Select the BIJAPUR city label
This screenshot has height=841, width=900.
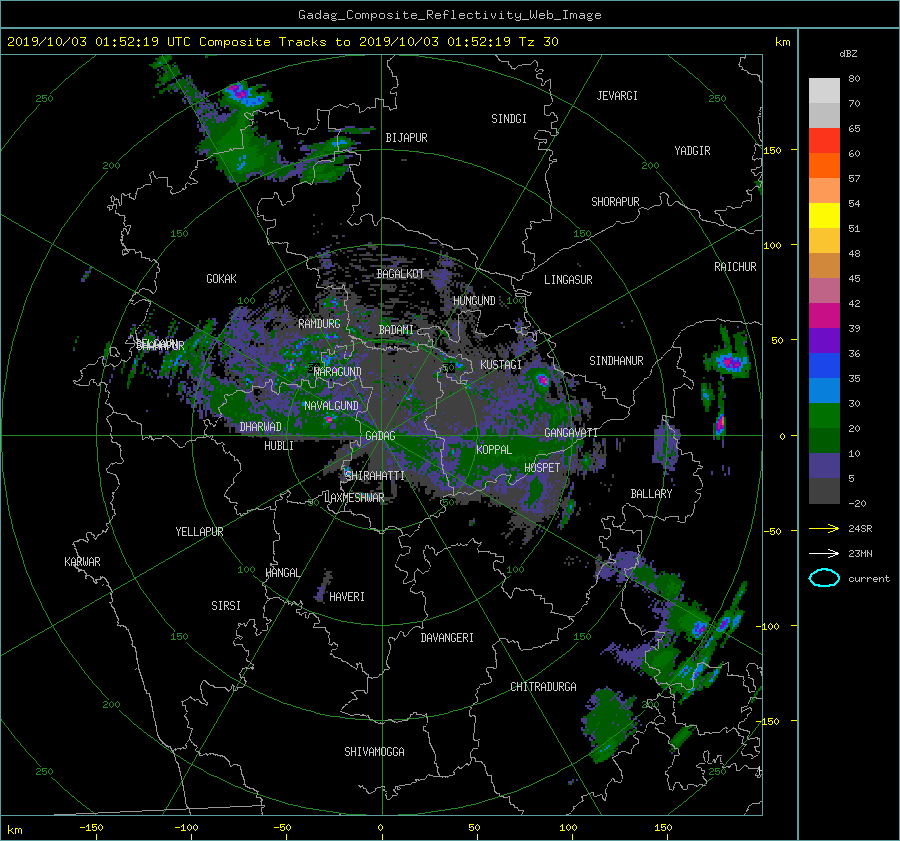(406, 138)
